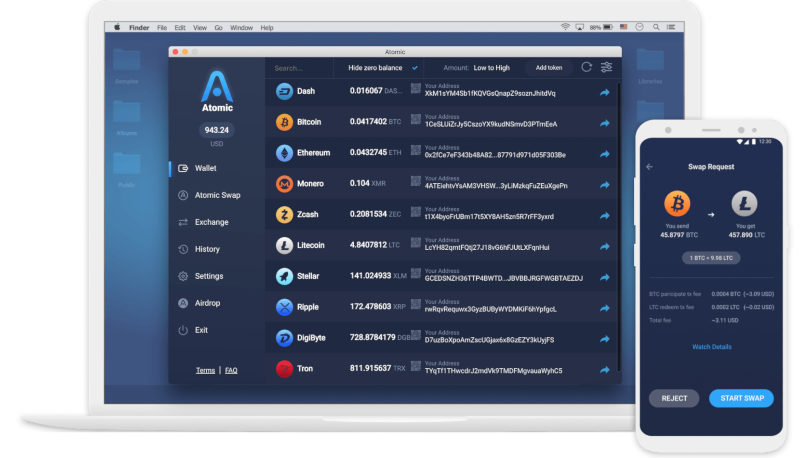Tap the START SWAP button on phone
800x458 pixels.
coord(742,398)
